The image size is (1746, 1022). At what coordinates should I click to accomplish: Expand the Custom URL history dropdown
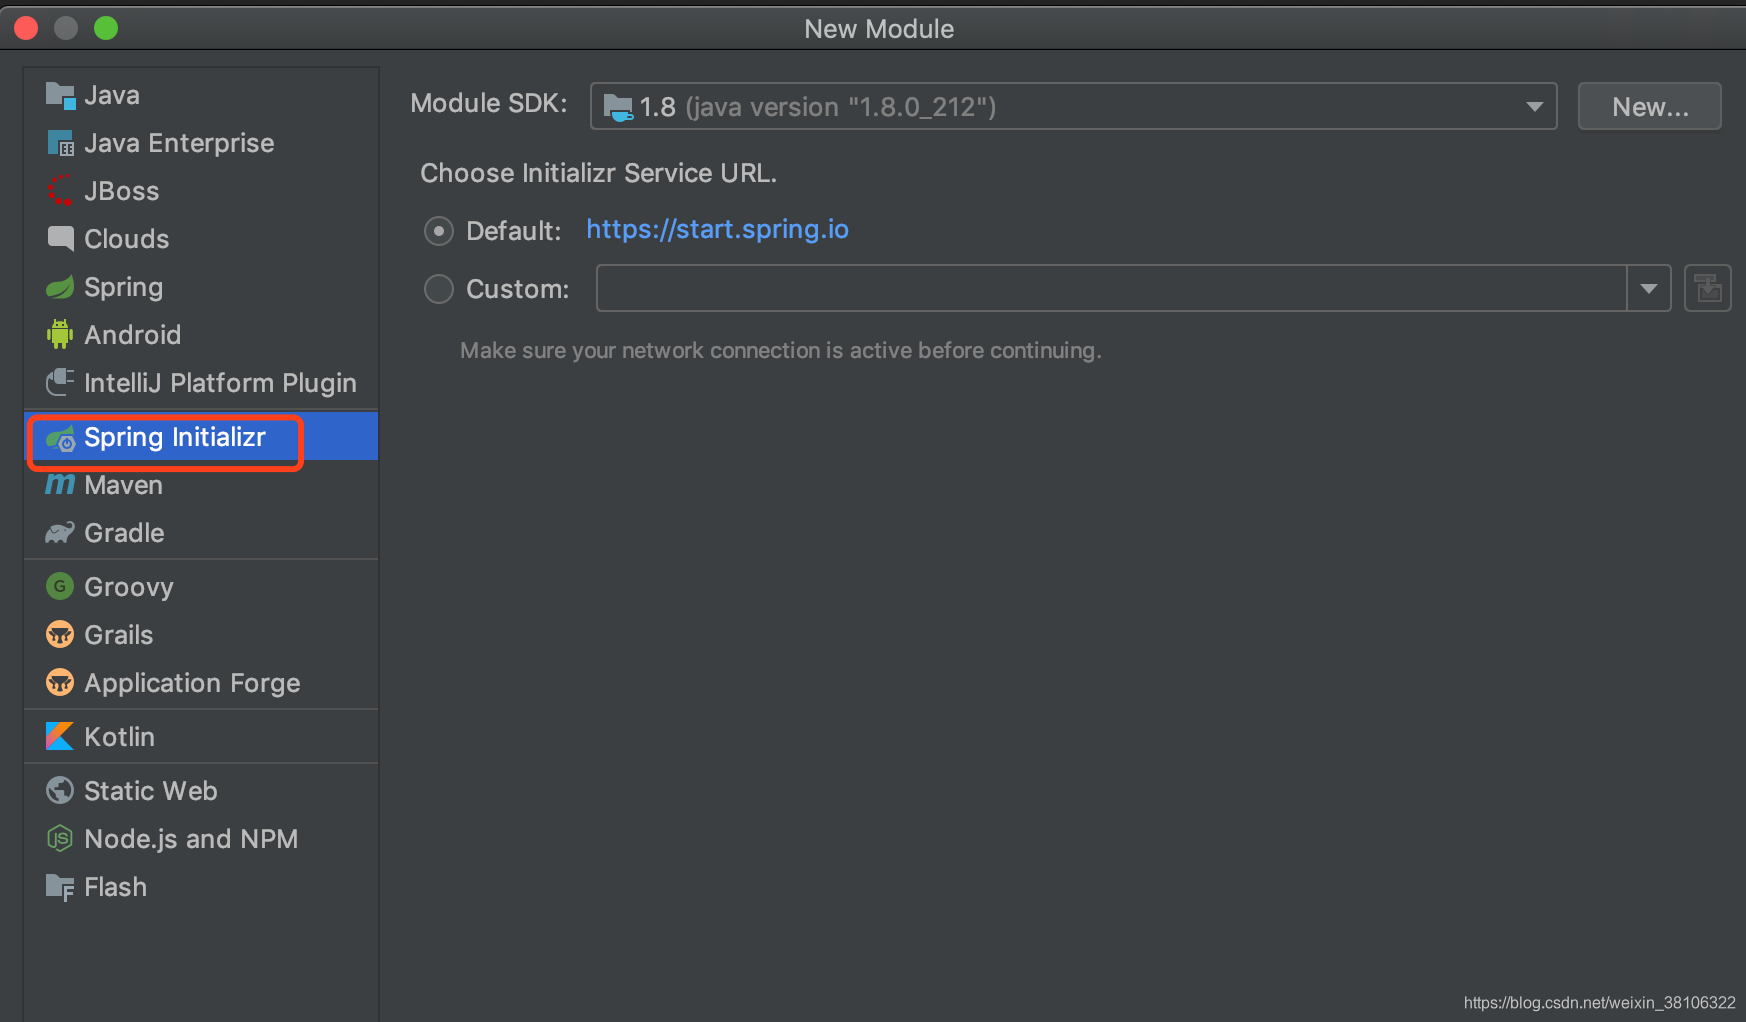pos(1649,288)
